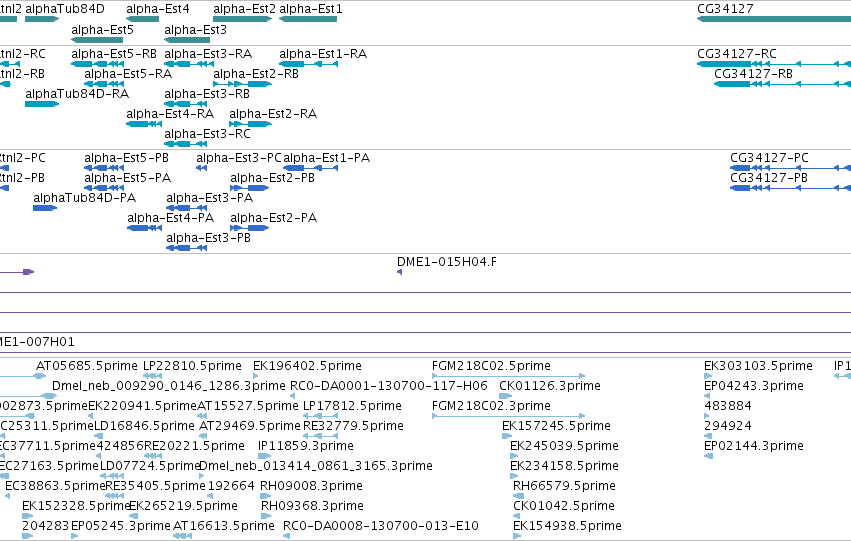The height and width of the screenshot is (541, 851).
Task: Click EST EK303103.5prime
Action: (708, 376)
